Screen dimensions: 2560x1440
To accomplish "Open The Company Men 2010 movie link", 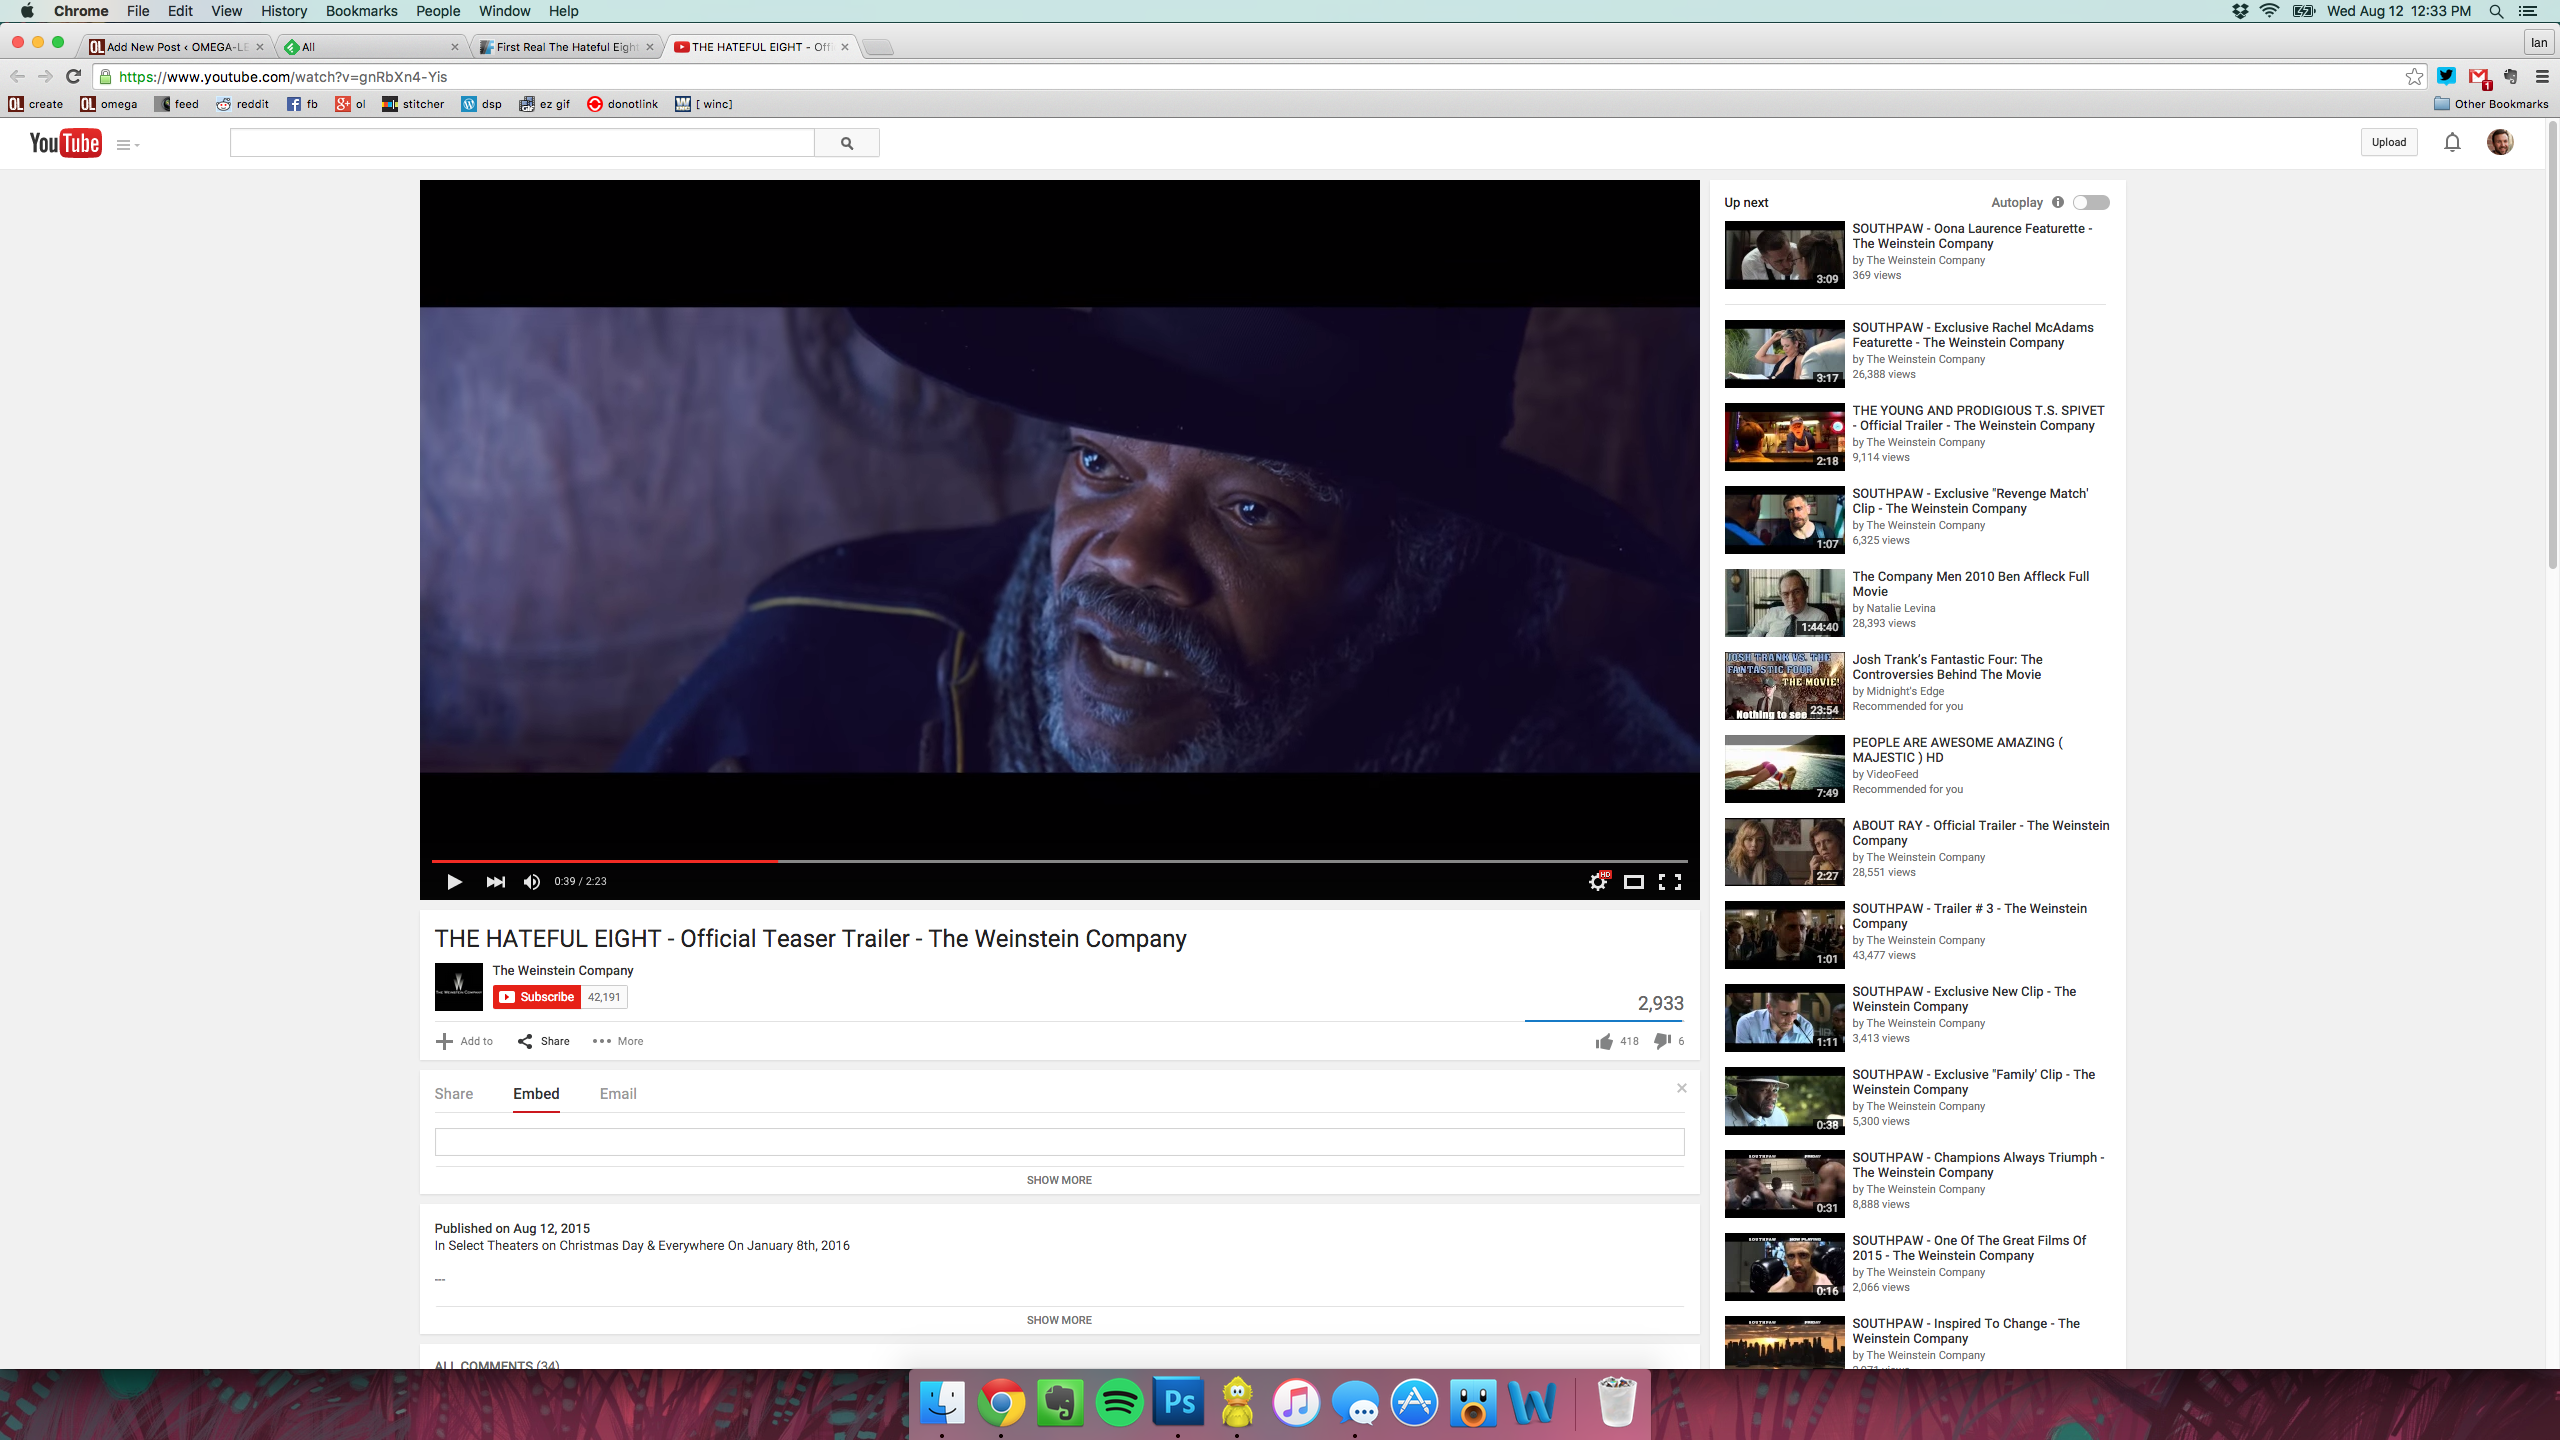I will point(1970,584).
